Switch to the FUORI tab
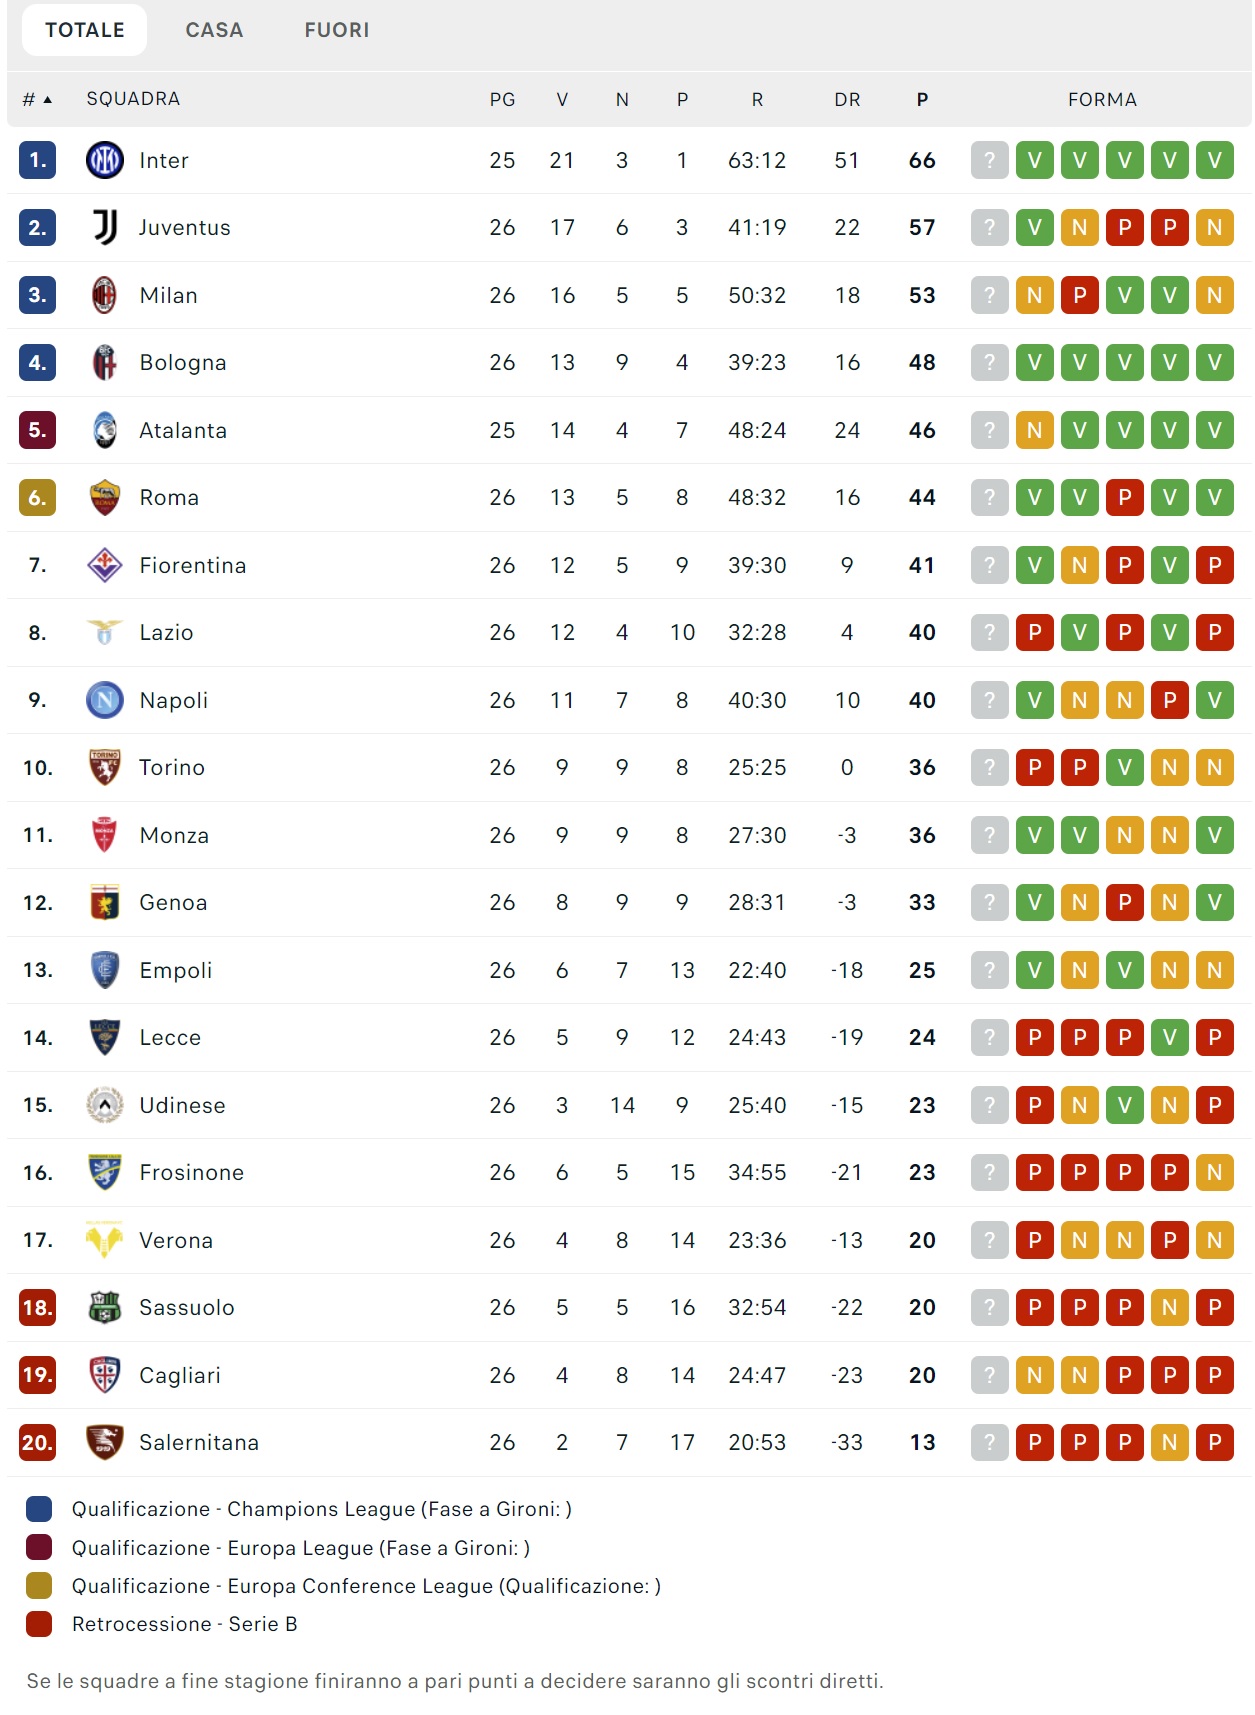 point(337,30)
